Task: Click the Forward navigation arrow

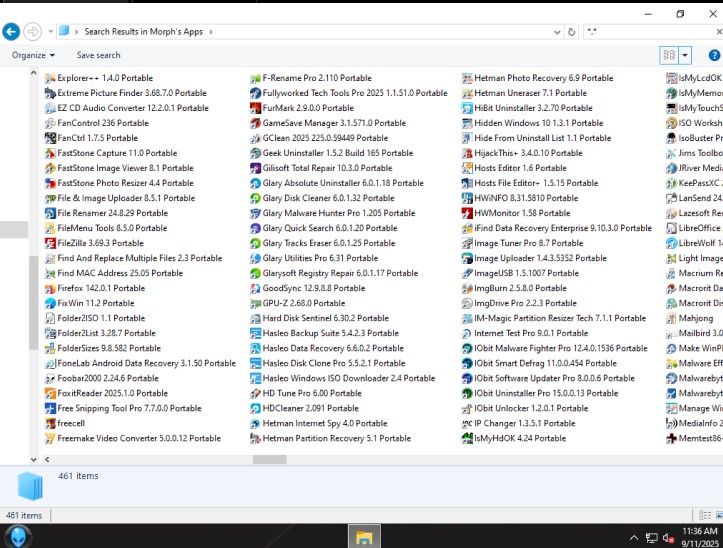Action: (x=32, y=32)
